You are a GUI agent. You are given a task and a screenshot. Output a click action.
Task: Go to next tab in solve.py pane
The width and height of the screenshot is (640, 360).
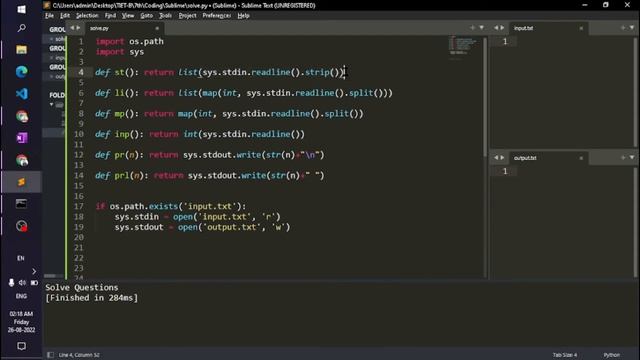[x=78, y=28]
